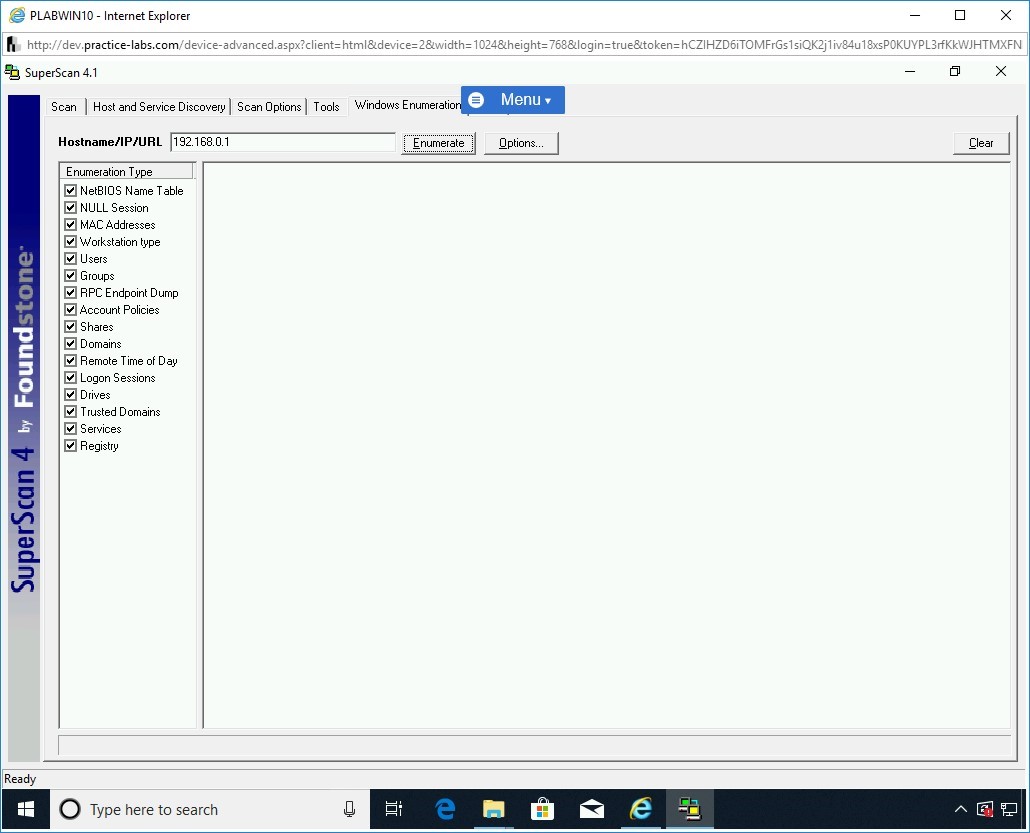
Task: Click the Internet Explorer taskbar icon
Action: (641, 809)
